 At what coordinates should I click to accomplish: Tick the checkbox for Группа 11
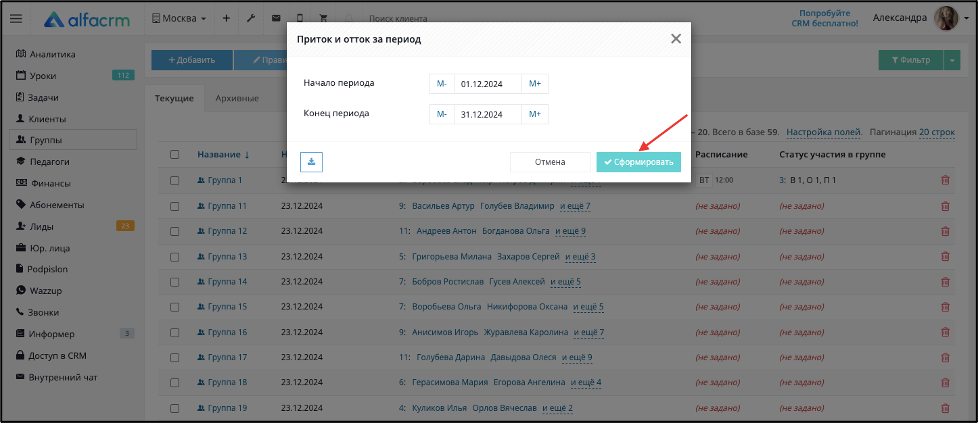tap(175, 206)
